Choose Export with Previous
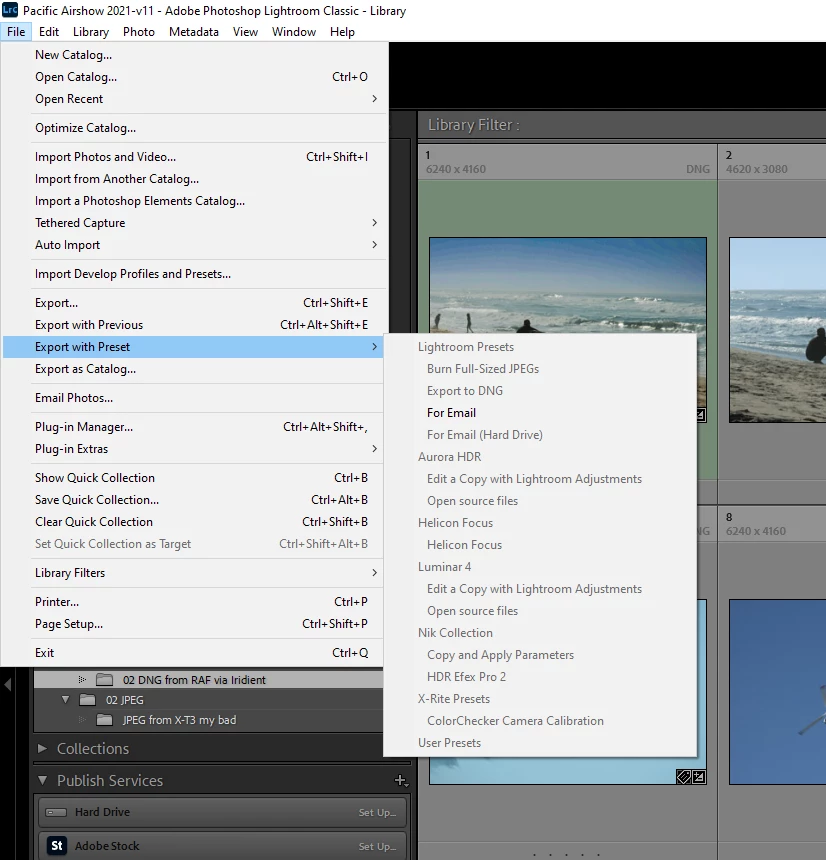The width and height of the screenshot is (826, 860). pyautogui.click(x=193, y=325)
